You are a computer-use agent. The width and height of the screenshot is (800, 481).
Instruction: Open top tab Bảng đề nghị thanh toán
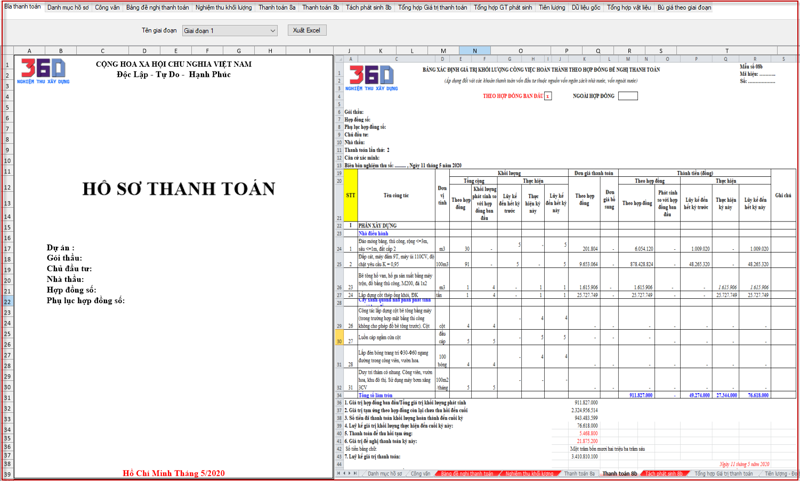point(157,8)
